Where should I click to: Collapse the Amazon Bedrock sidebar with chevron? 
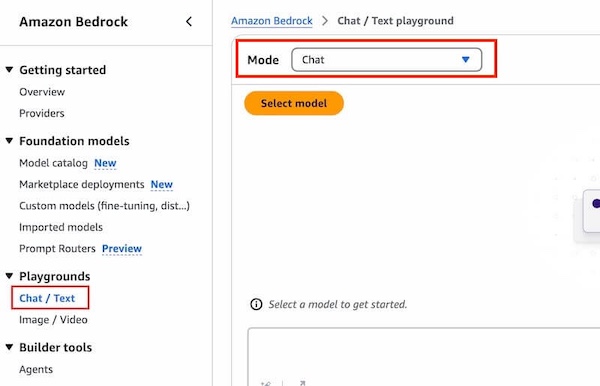point(189,22)
